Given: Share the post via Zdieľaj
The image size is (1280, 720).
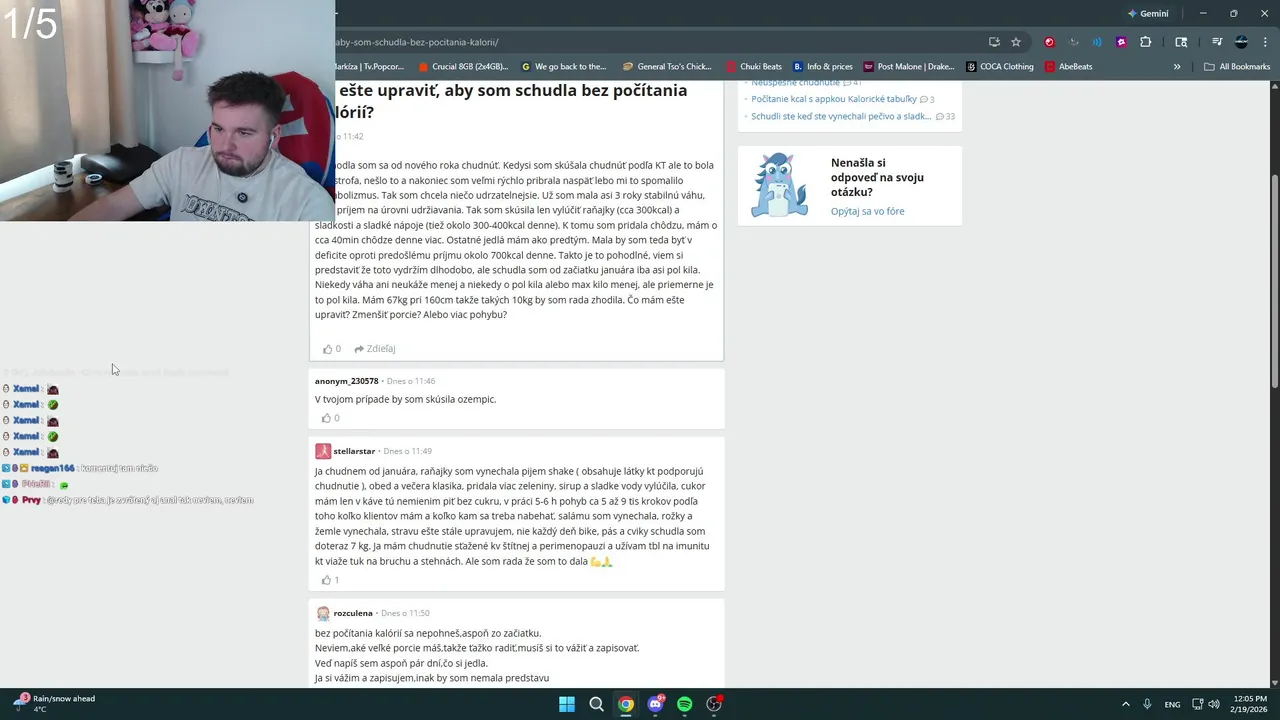Looking at the screenshot, I should [x=375, y=349].
